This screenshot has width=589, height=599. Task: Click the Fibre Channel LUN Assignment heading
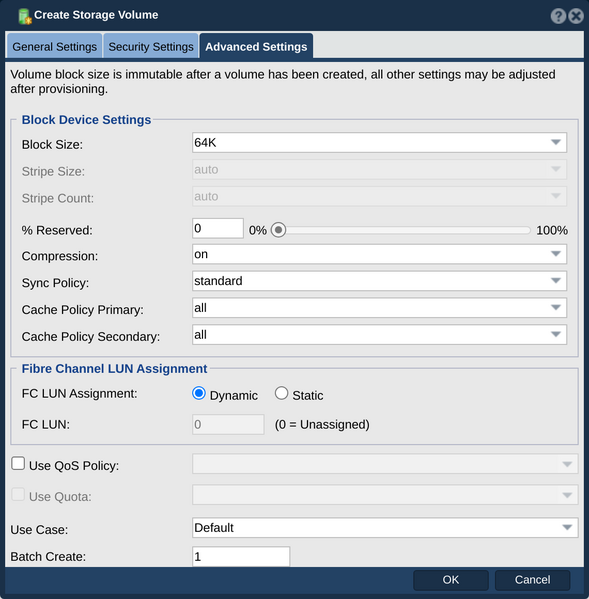(x=114, y=369)
